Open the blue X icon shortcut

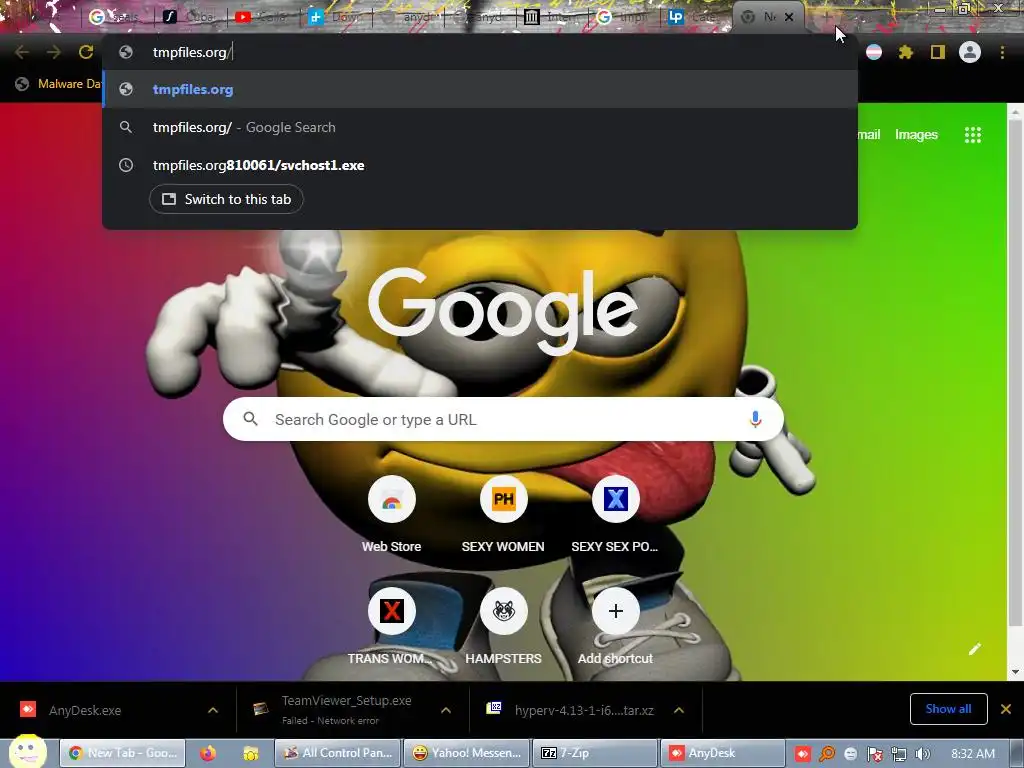[x=615, y=500]
